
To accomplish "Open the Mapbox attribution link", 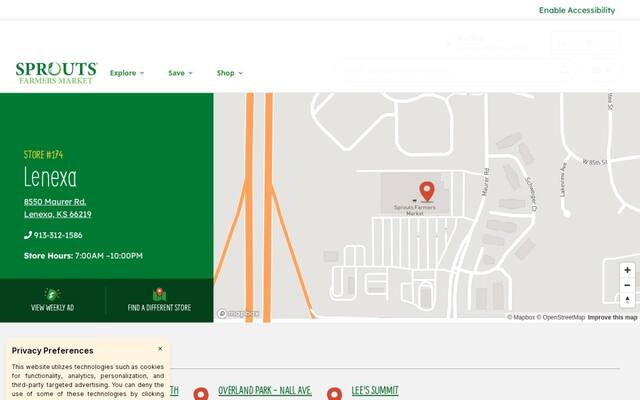I will 521,317.
